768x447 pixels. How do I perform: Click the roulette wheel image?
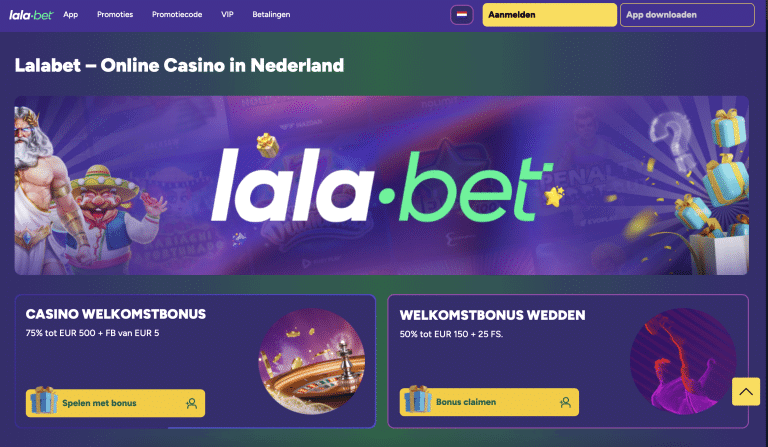tap(312, 361)
